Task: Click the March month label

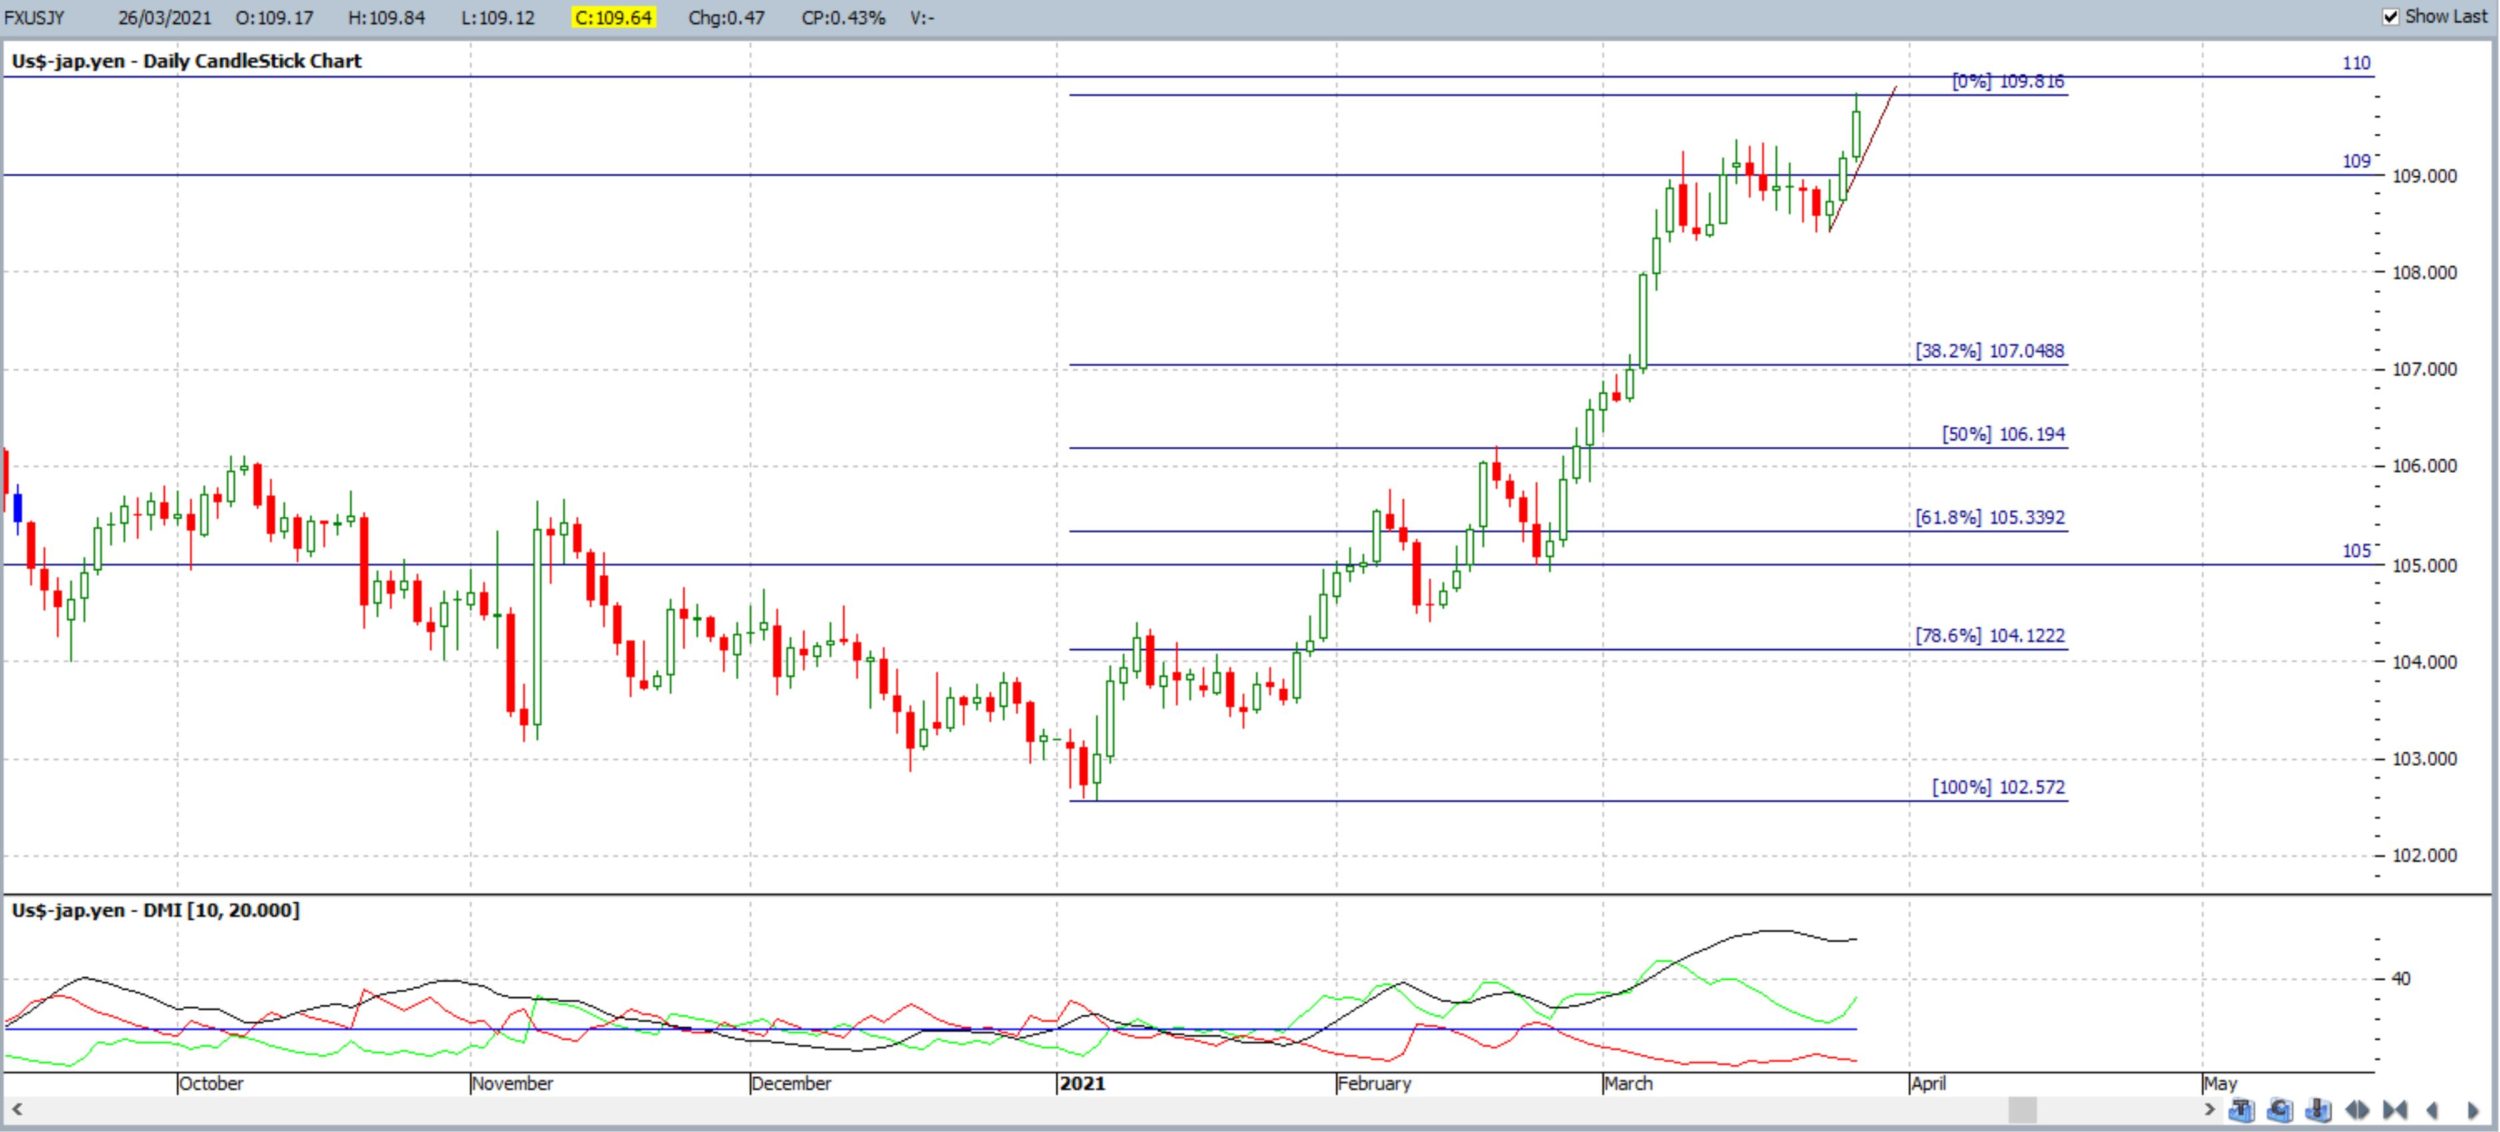Action: [1628, 1083]
